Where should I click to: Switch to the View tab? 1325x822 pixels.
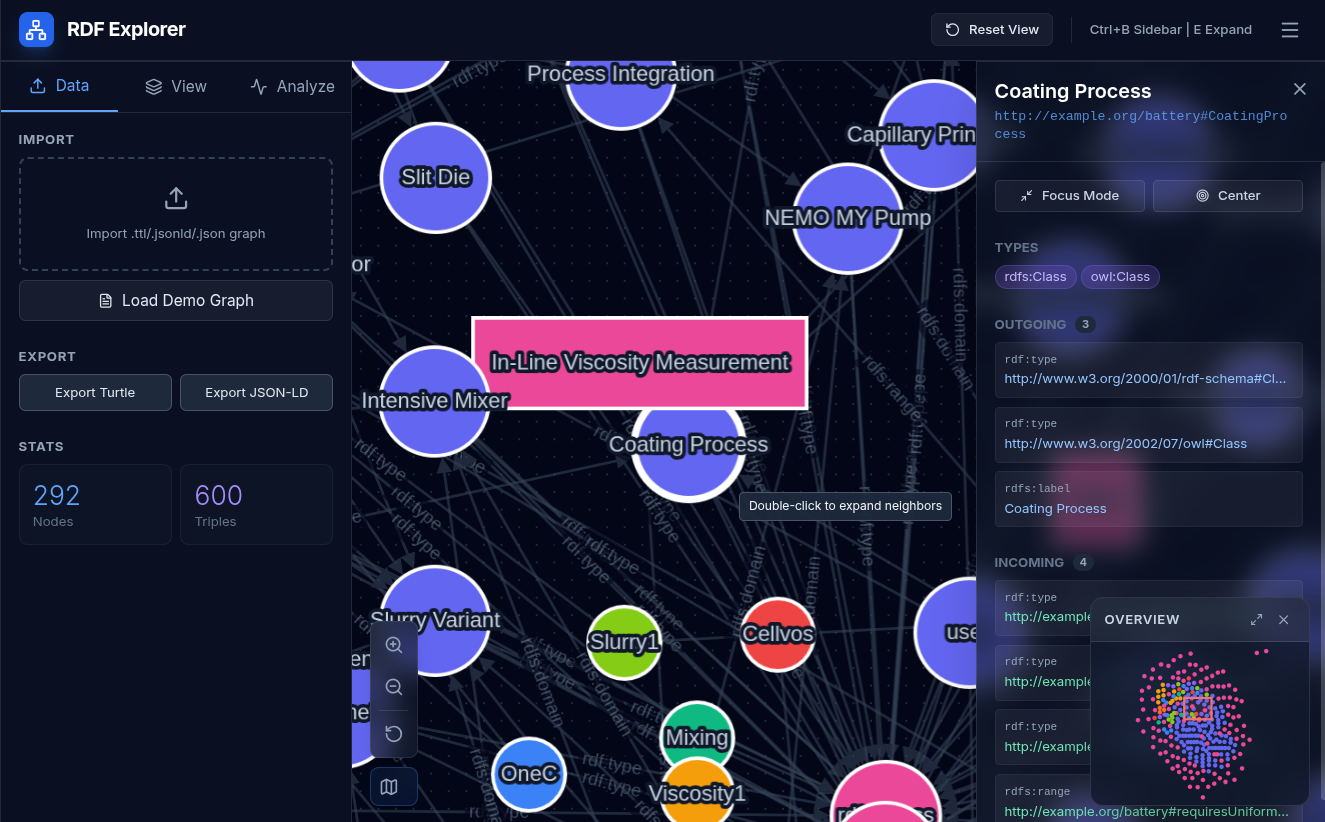[x=176, y=86]
